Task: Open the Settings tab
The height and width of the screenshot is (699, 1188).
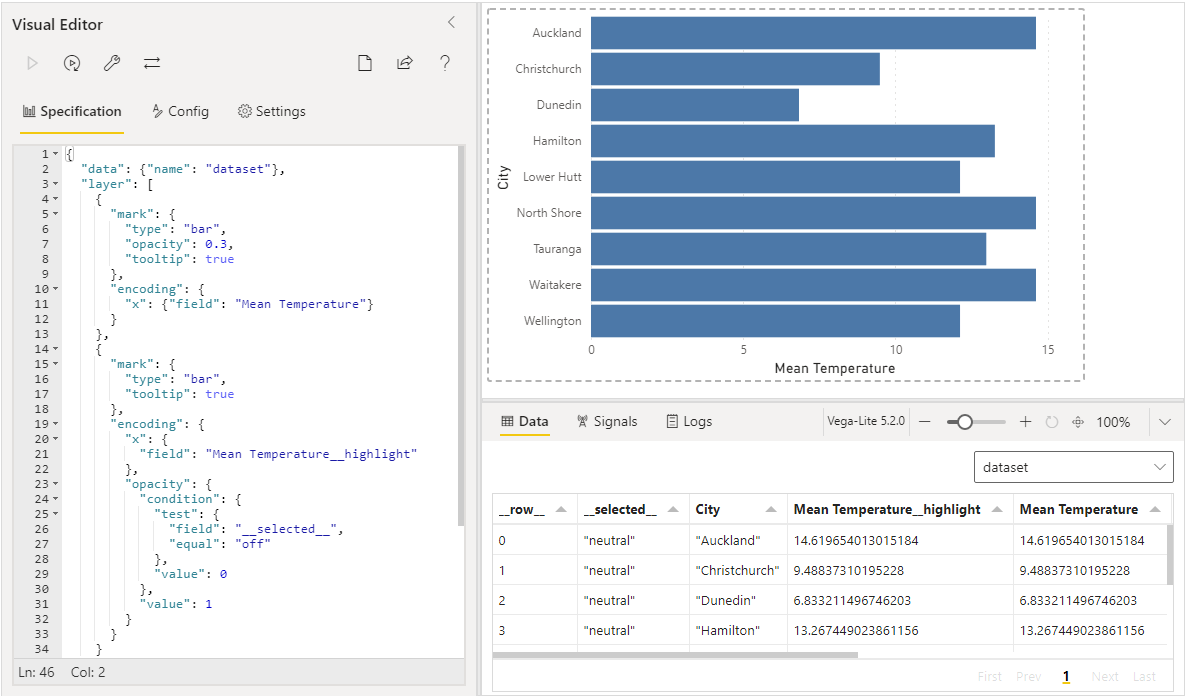Action: tap(272, 111)
